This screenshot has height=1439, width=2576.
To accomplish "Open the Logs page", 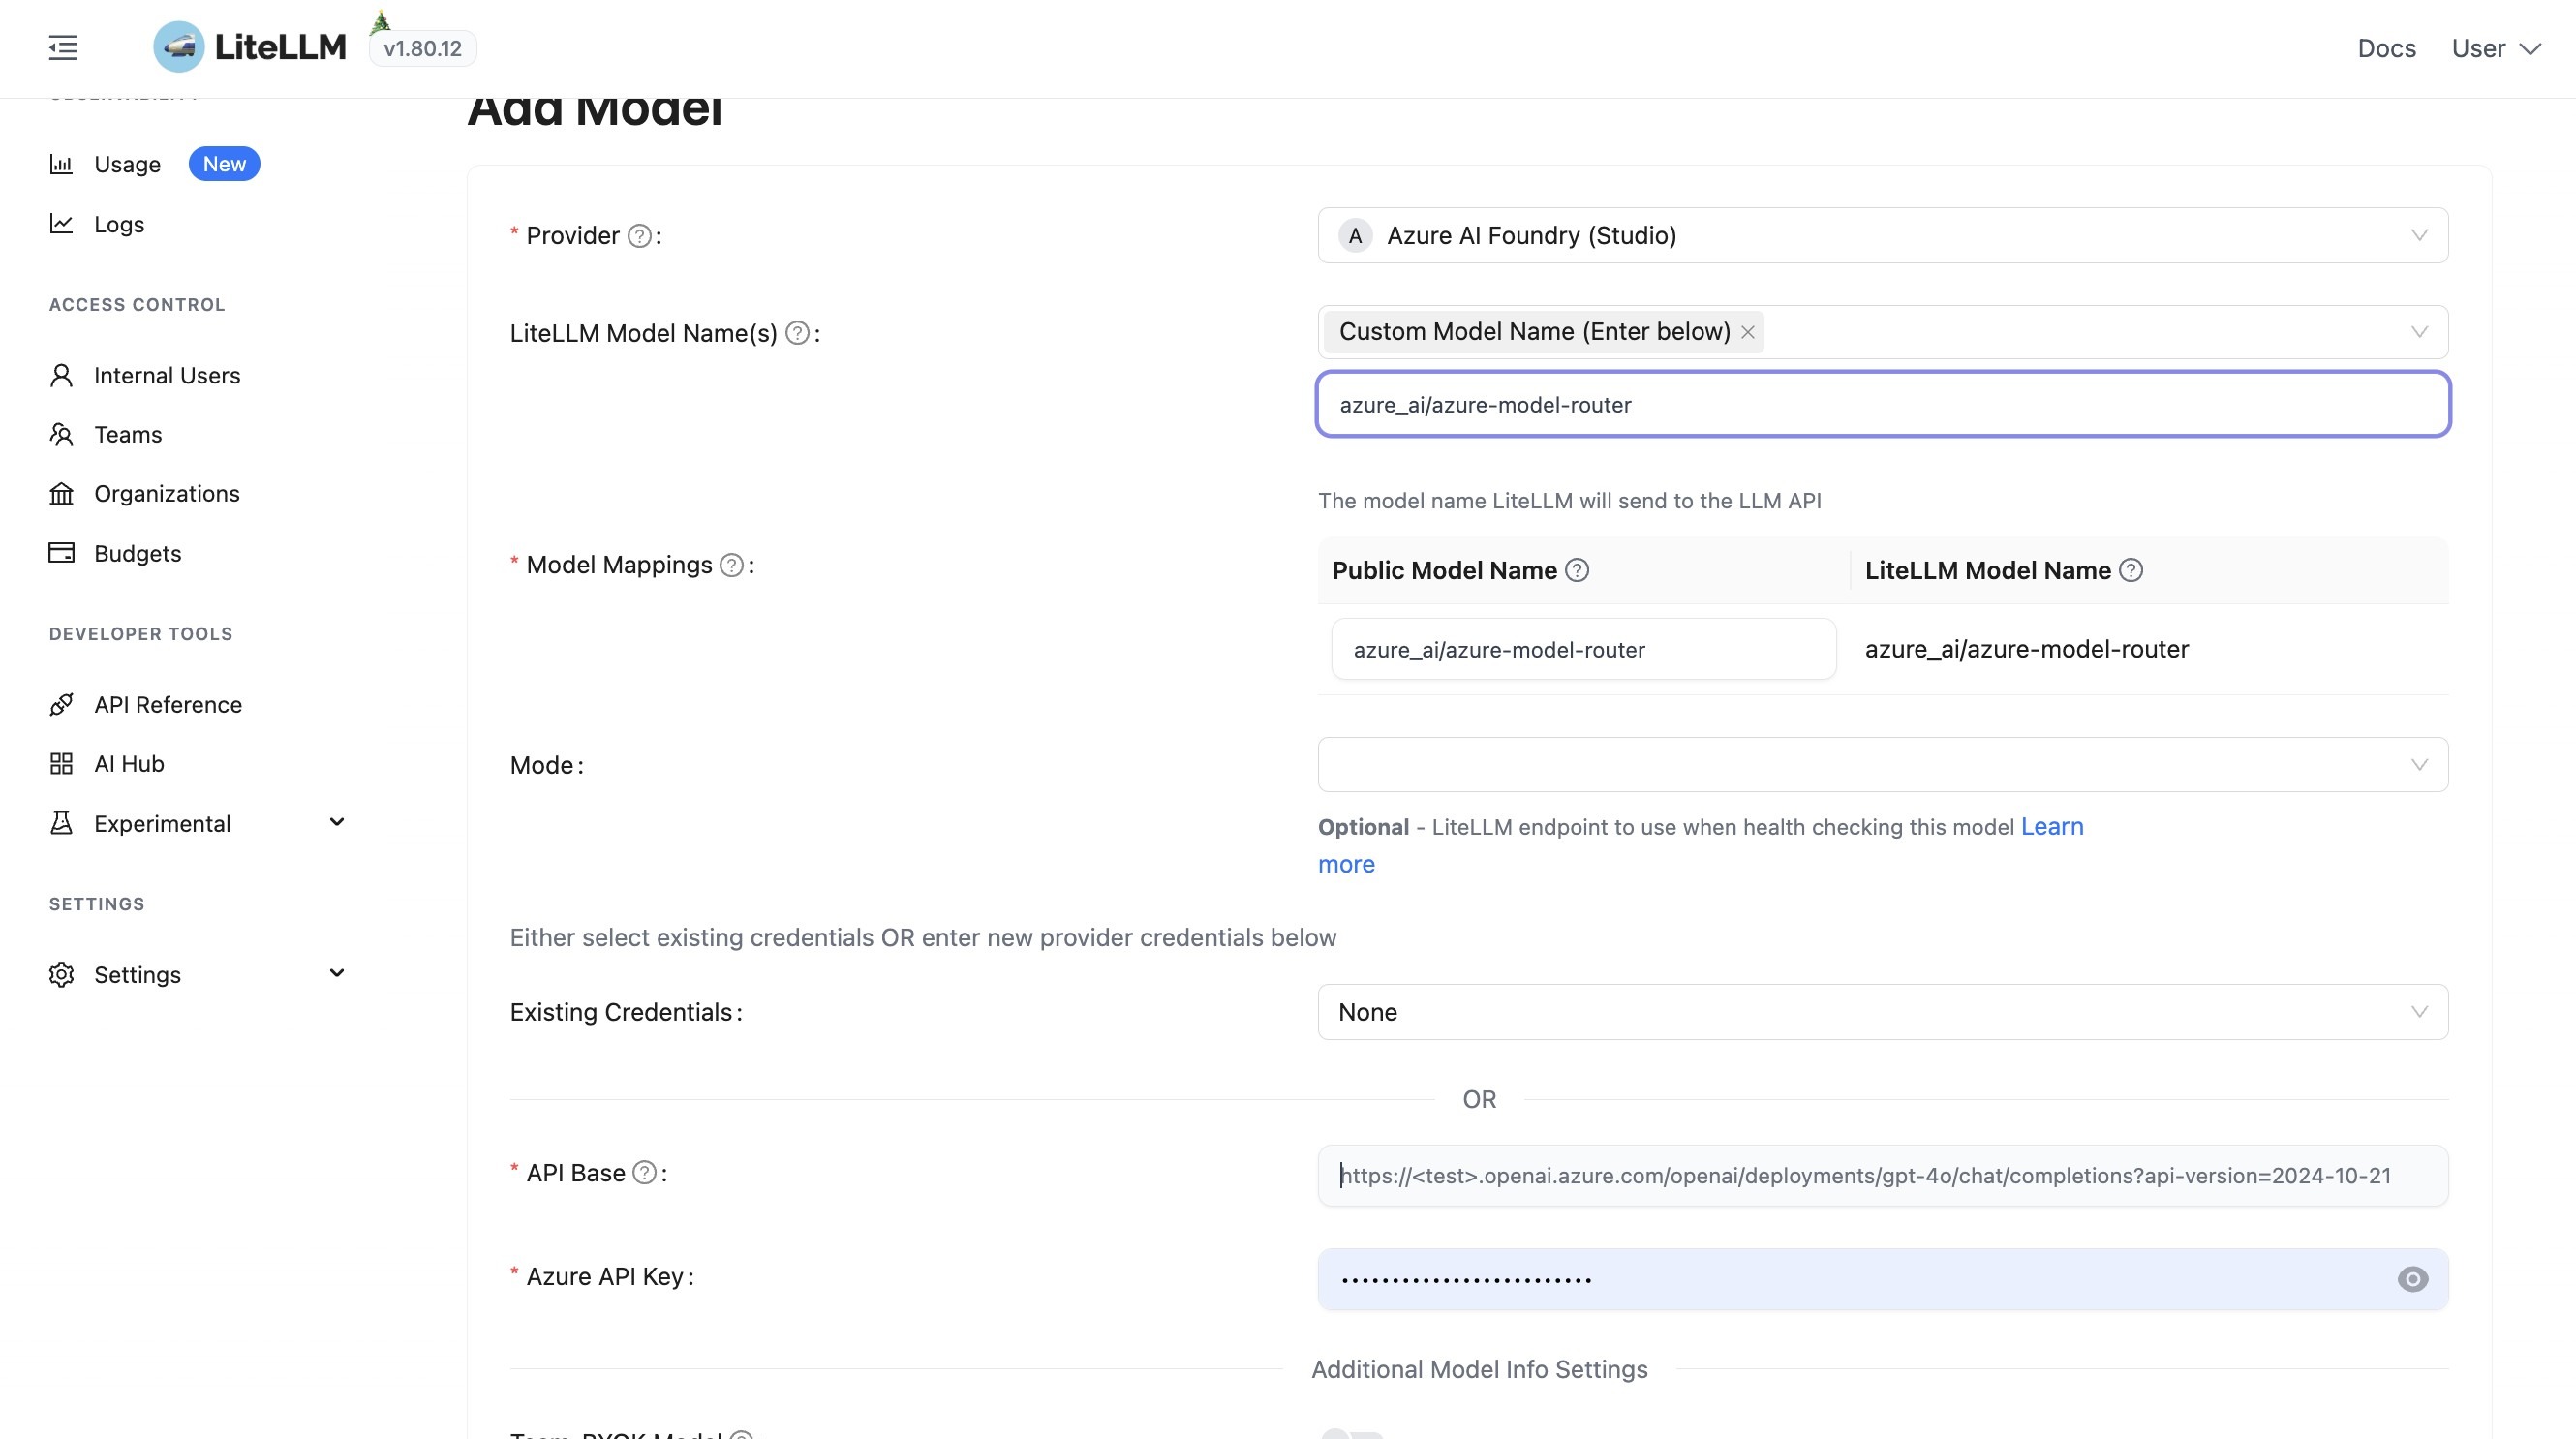I will [x=117, y=224].
